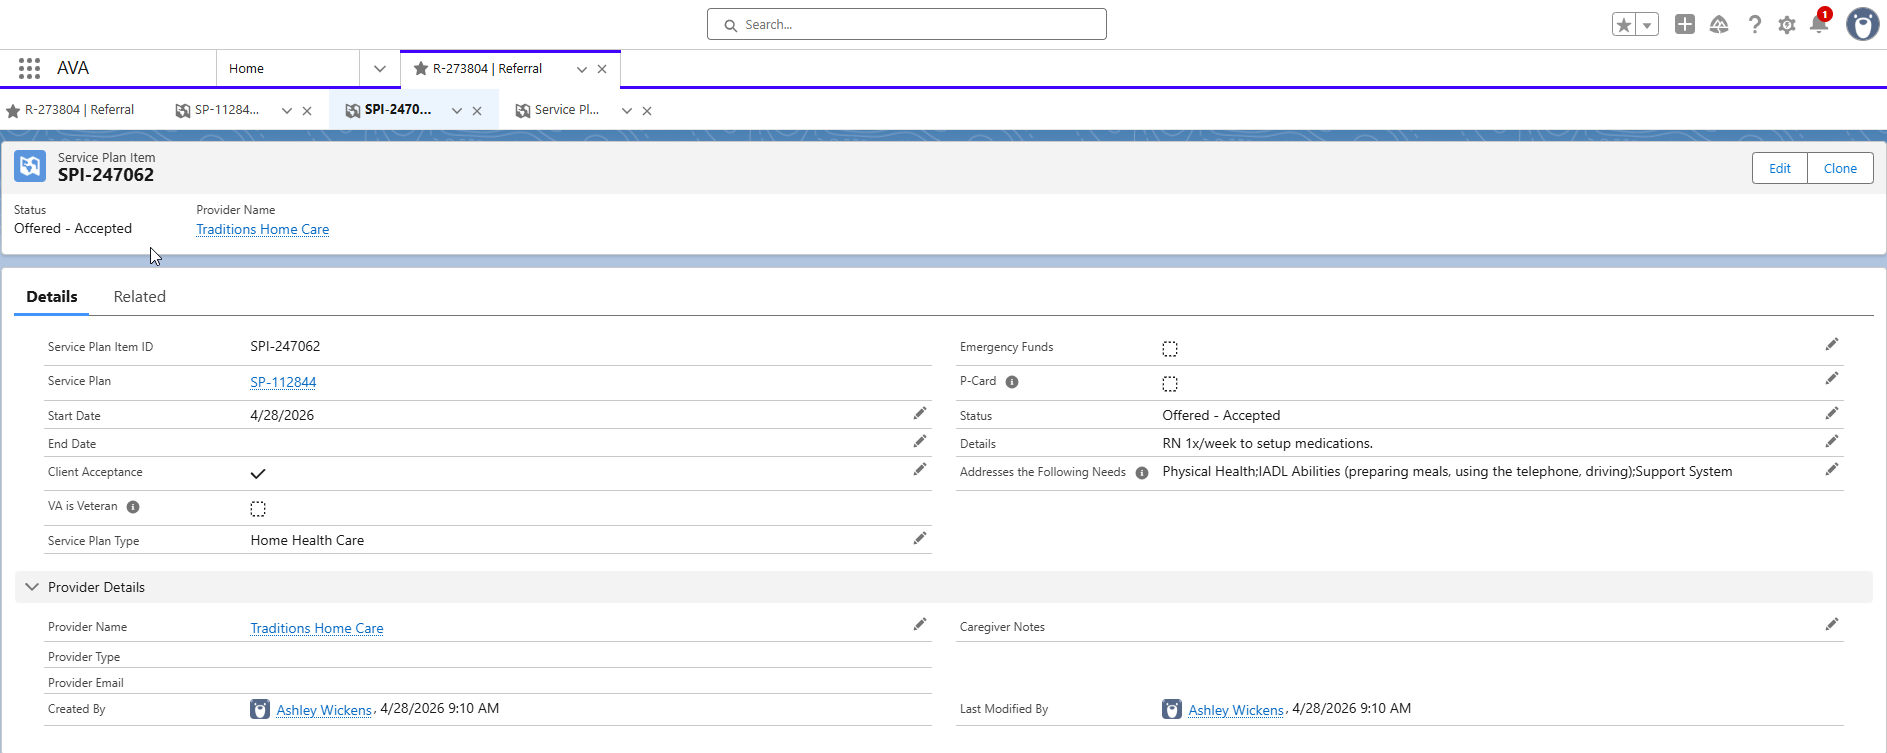
Task: Edit the Start Date field
Action: [x=920, y=414]
